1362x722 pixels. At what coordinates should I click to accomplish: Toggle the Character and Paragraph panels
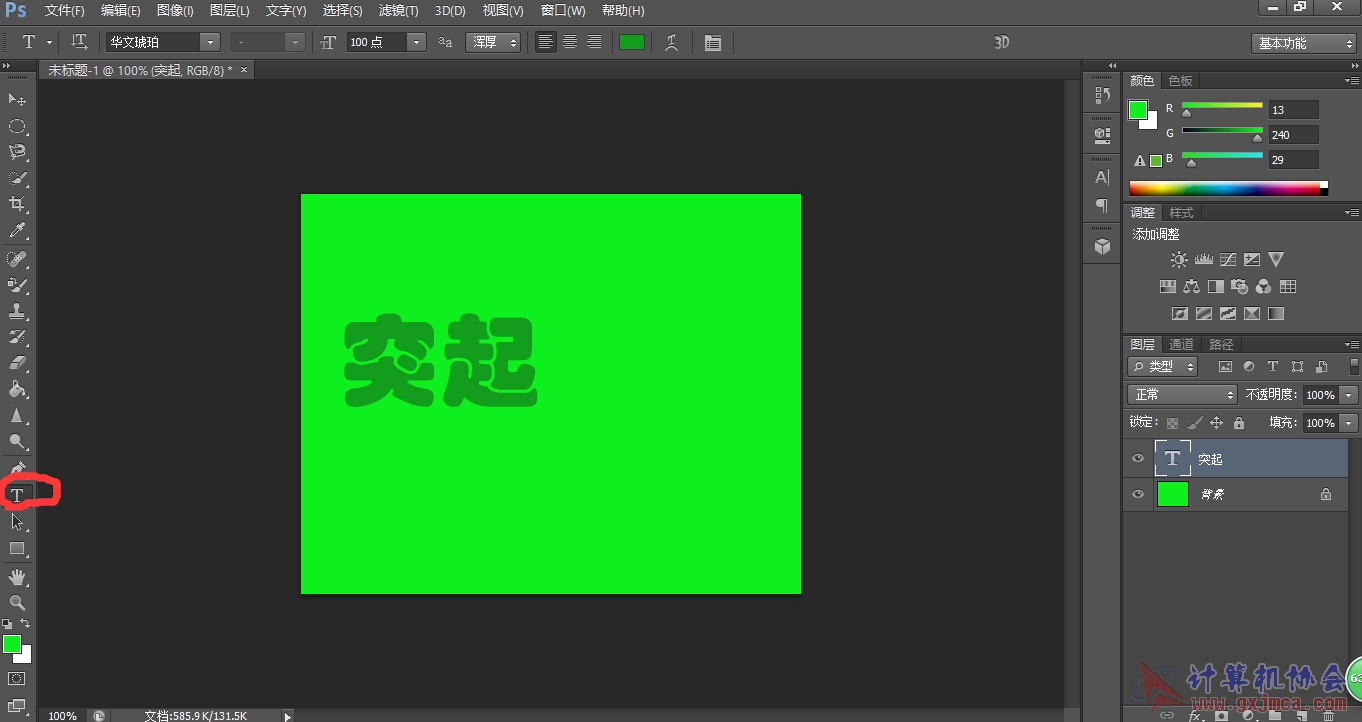(x=712, y=43)
